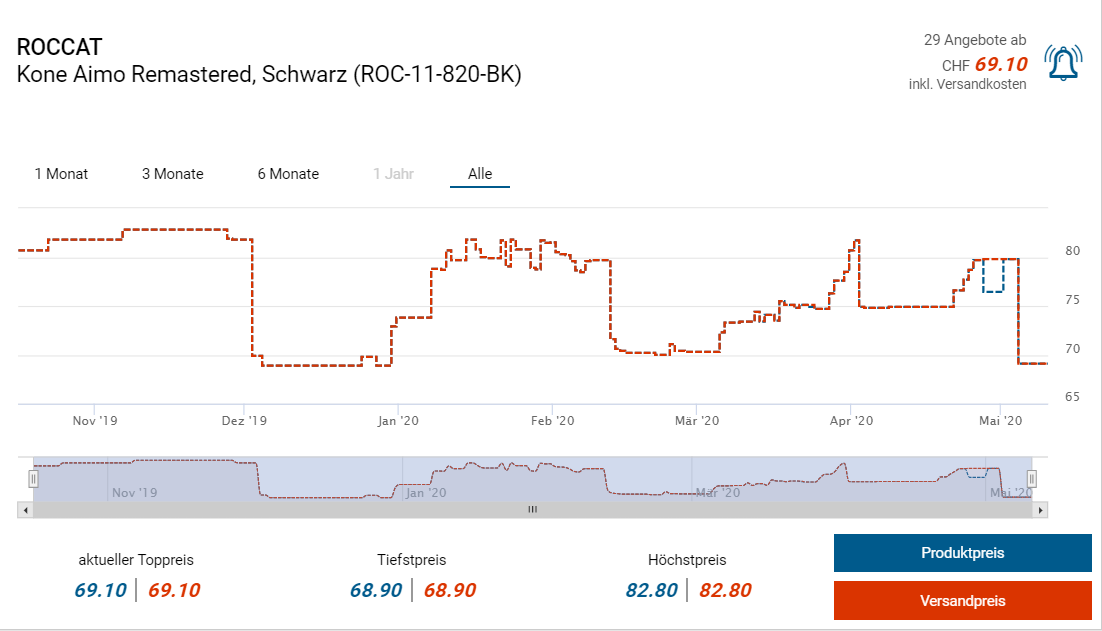This screenshot has width=1102, height=631.
Task: Click the navigator's left range handle
Action: click(33, 479)
